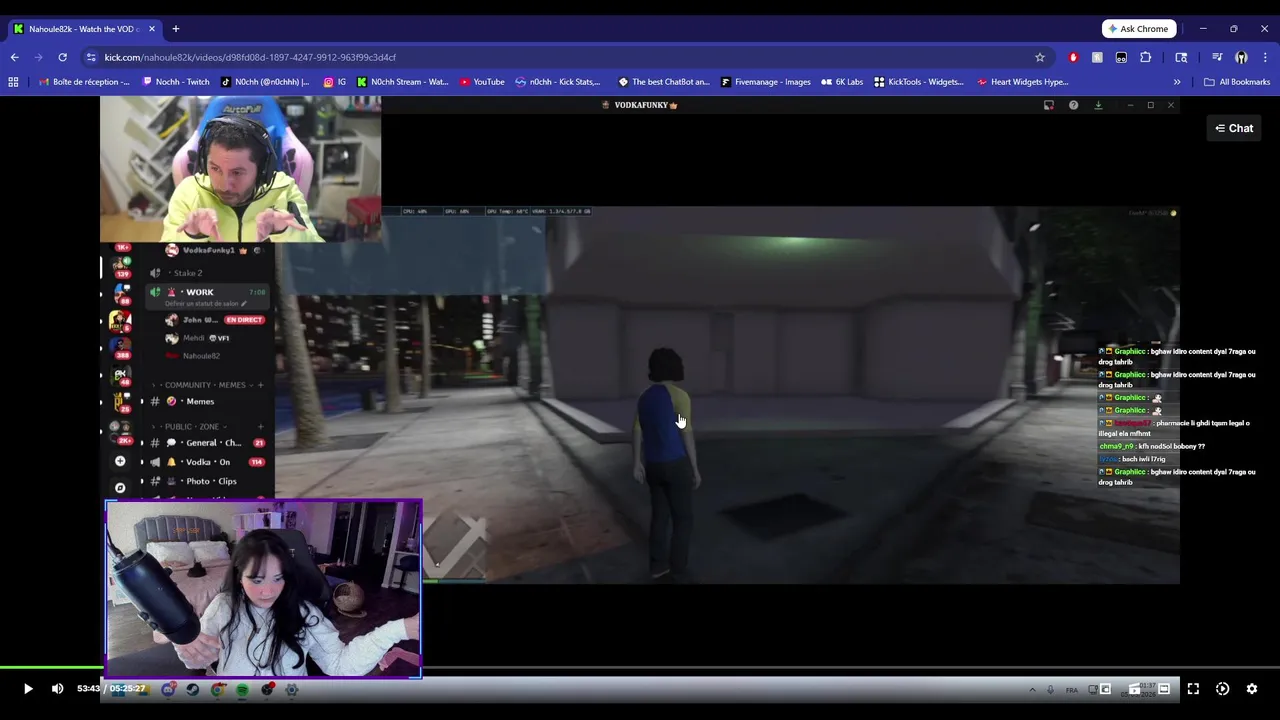Click the EN DIRECT badge in the stream
Viewport: 1280px width, 720px height.
[x=244, y=320]
